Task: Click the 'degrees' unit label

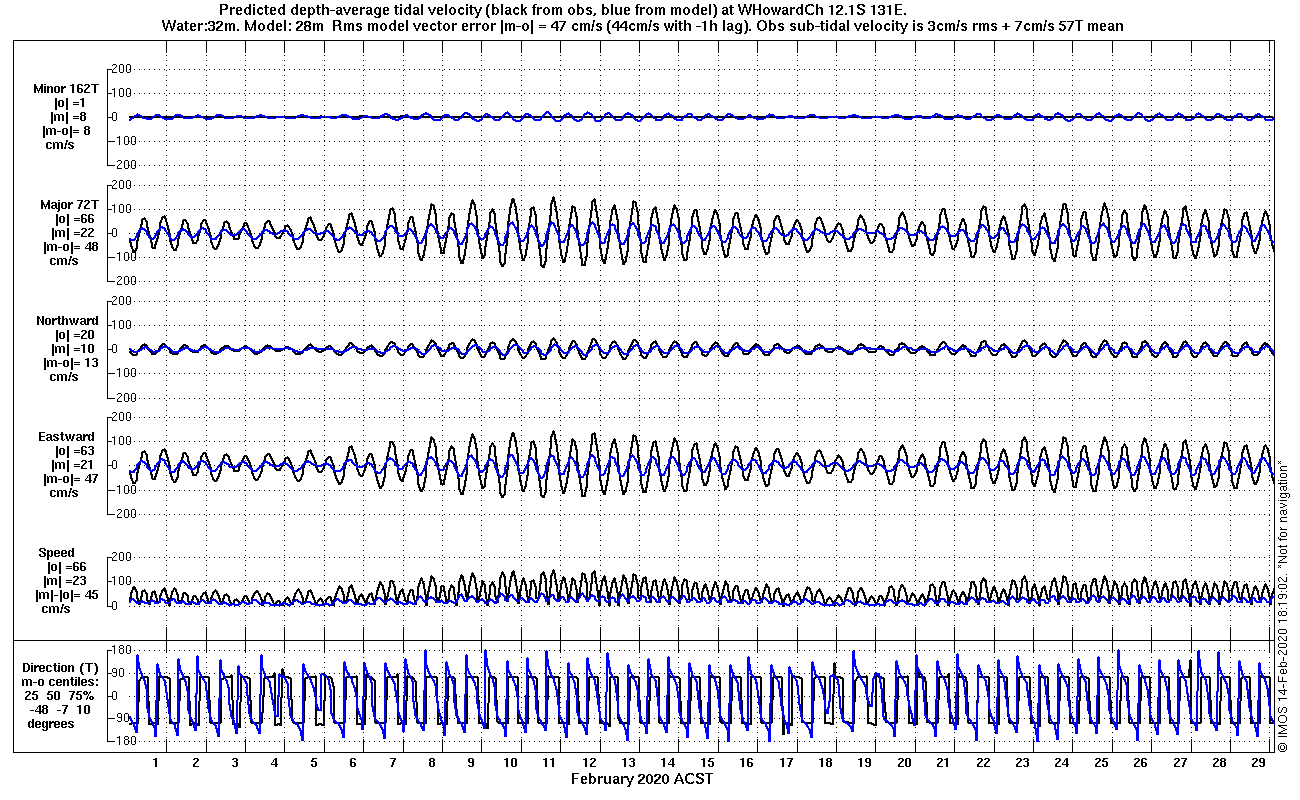Action: [x=50, y=723]
